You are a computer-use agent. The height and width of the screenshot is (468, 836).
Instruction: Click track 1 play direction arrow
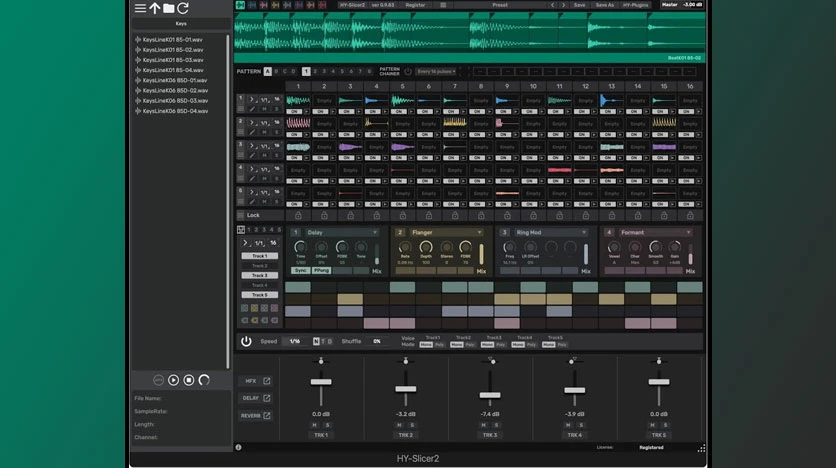[252, 100]
